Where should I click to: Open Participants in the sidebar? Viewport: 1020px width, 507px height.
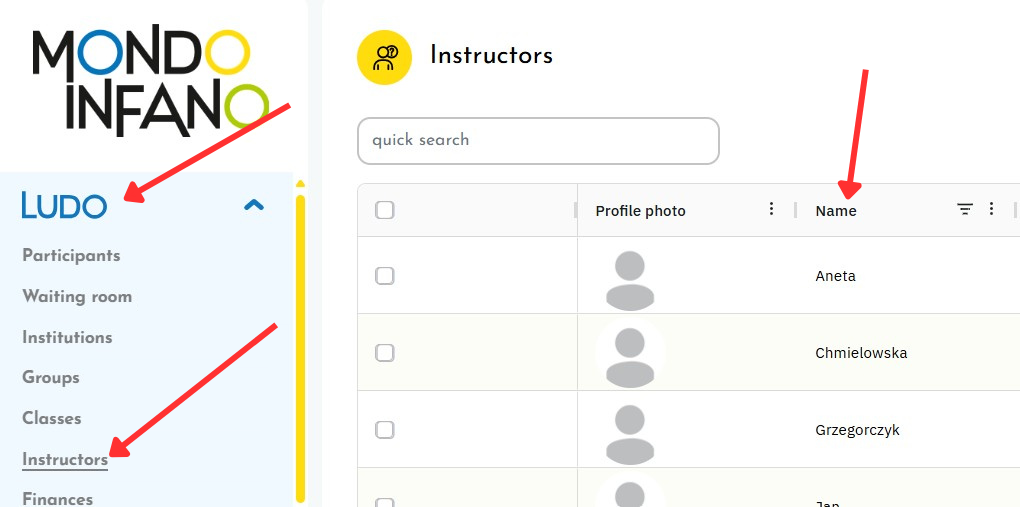[x=71, y=255]
